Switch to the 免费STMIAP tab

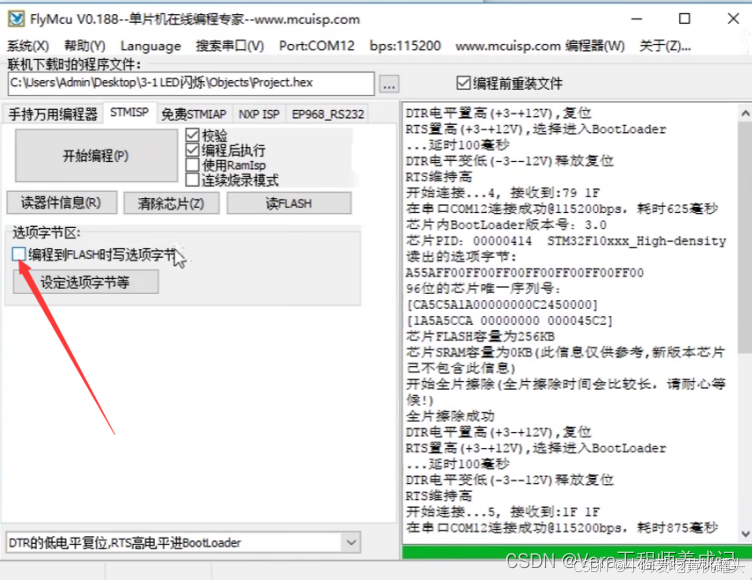[194, 114]
